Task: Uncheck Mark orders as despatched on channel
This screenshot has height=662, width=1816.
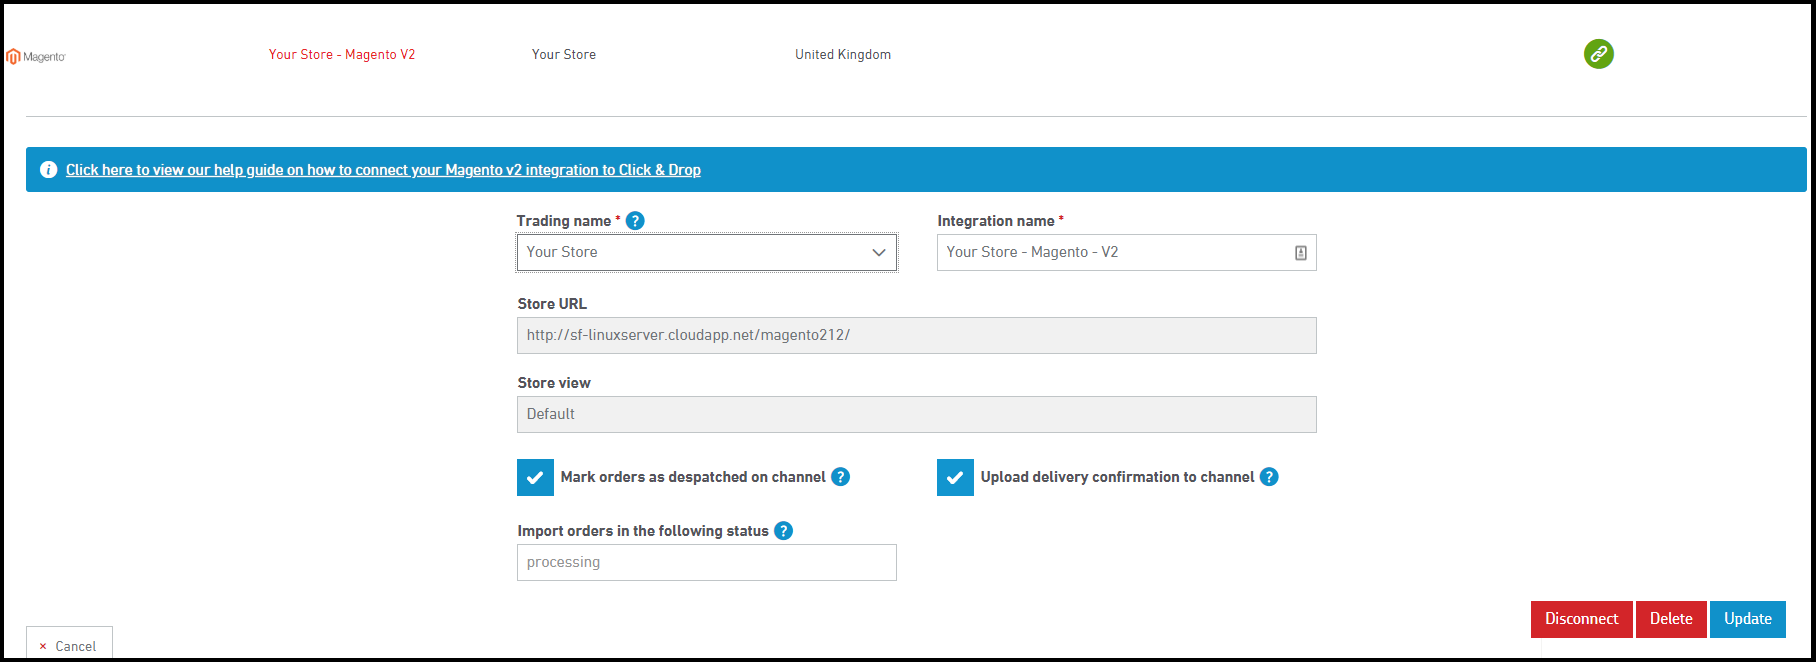Action: (535, 478)
